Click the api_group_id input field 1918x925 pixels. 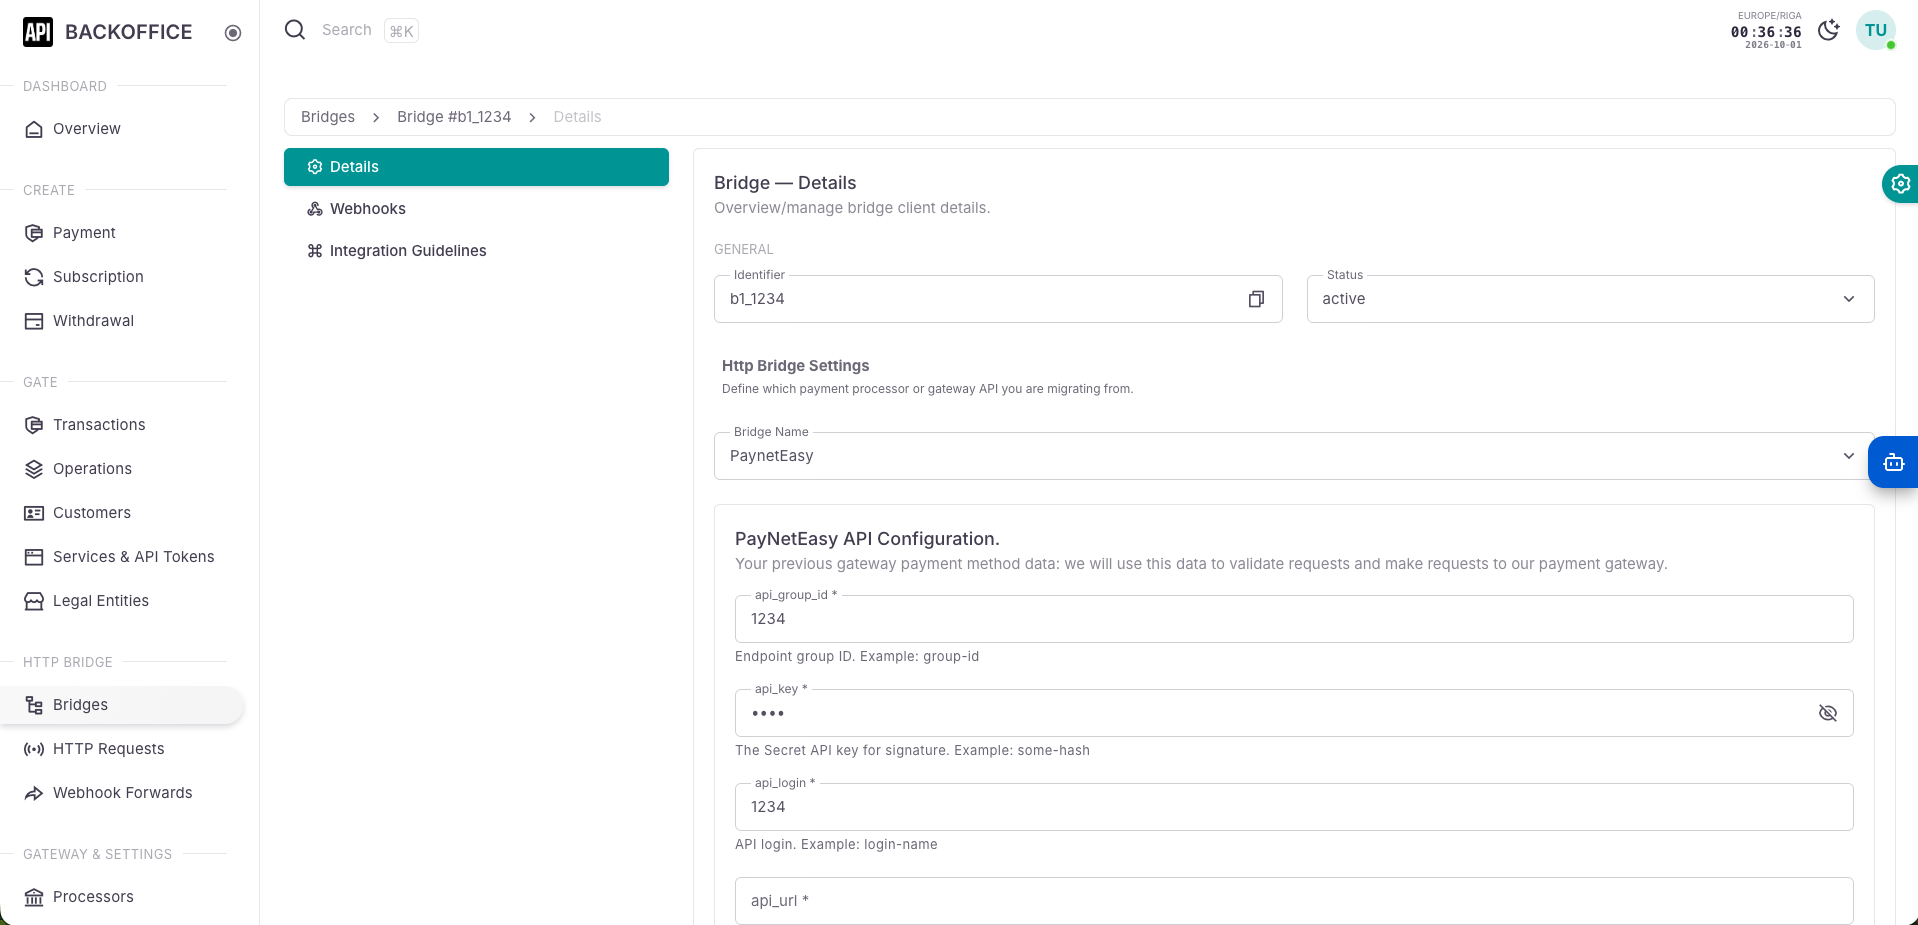1294,619
